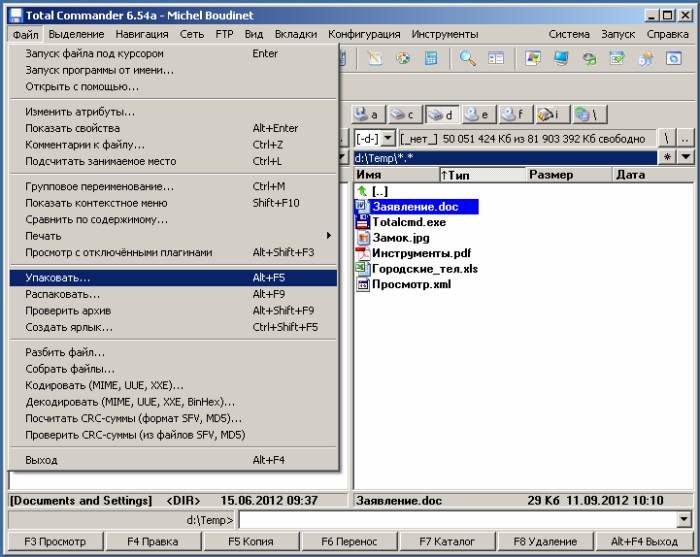Click the two-panel layout toolbar icon

point(496,58)
